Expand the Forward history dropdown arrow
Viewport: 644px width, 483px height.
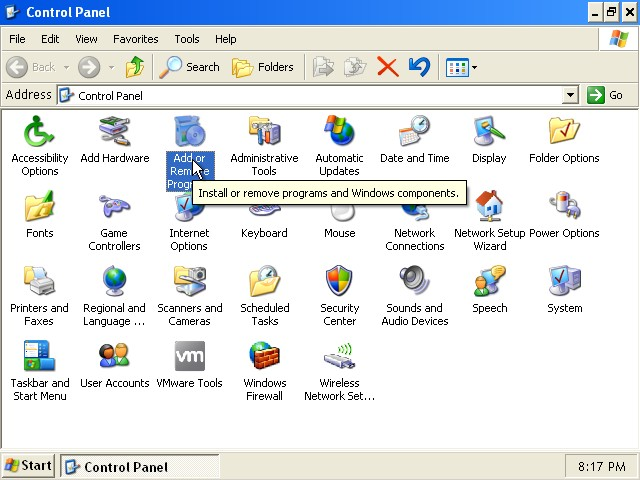tap(111, 67)
